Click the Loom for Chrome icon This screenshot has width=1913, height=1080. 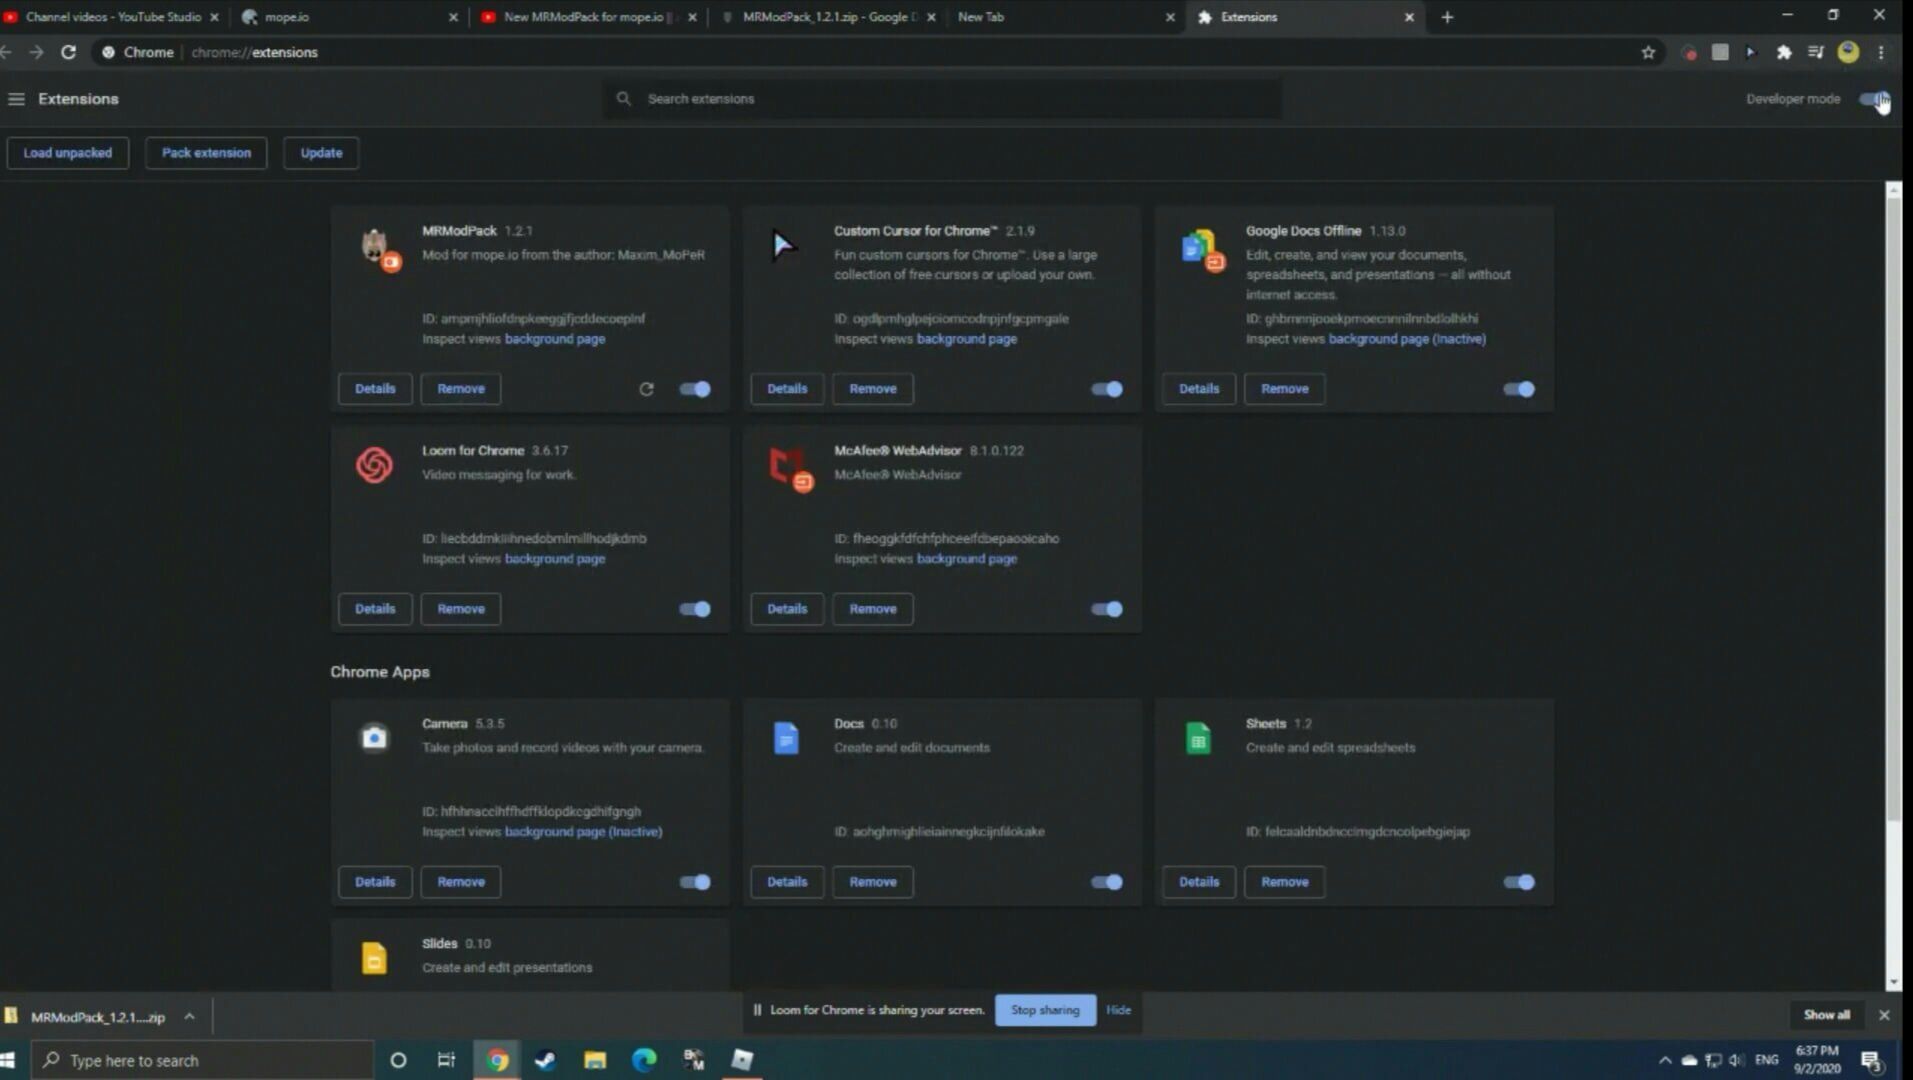point(374,465)
